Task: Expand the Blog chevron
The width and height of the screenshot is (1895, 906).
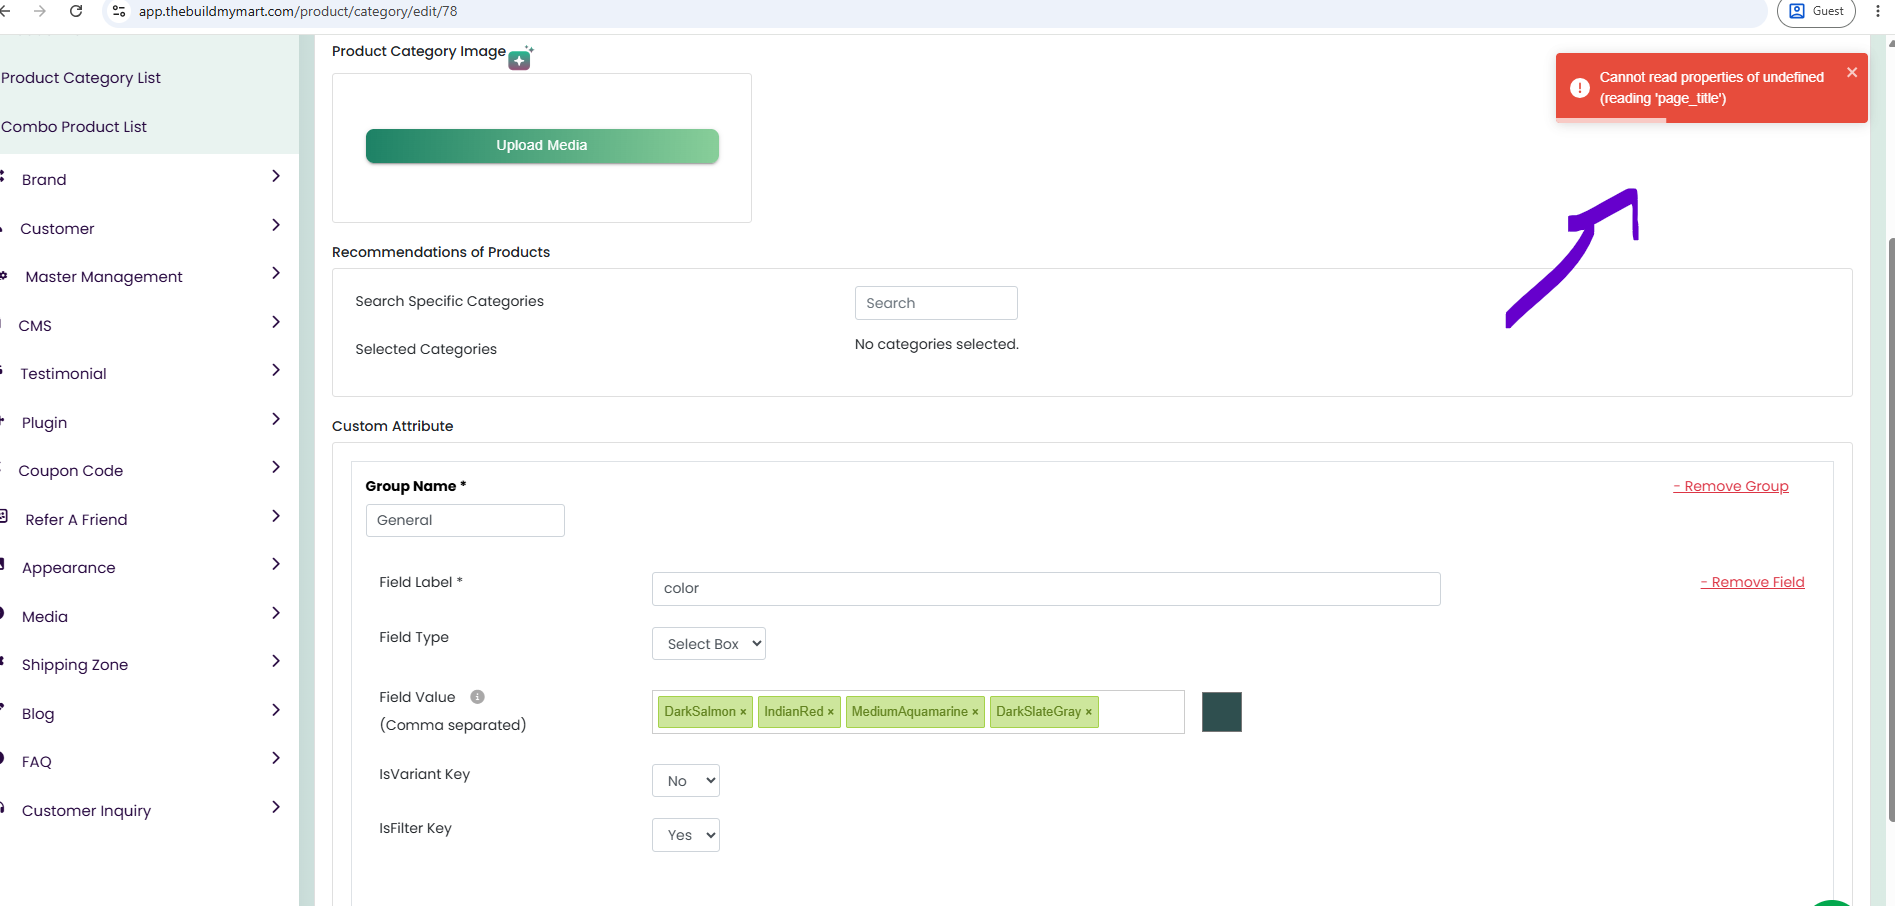Action: coord(276,710)
